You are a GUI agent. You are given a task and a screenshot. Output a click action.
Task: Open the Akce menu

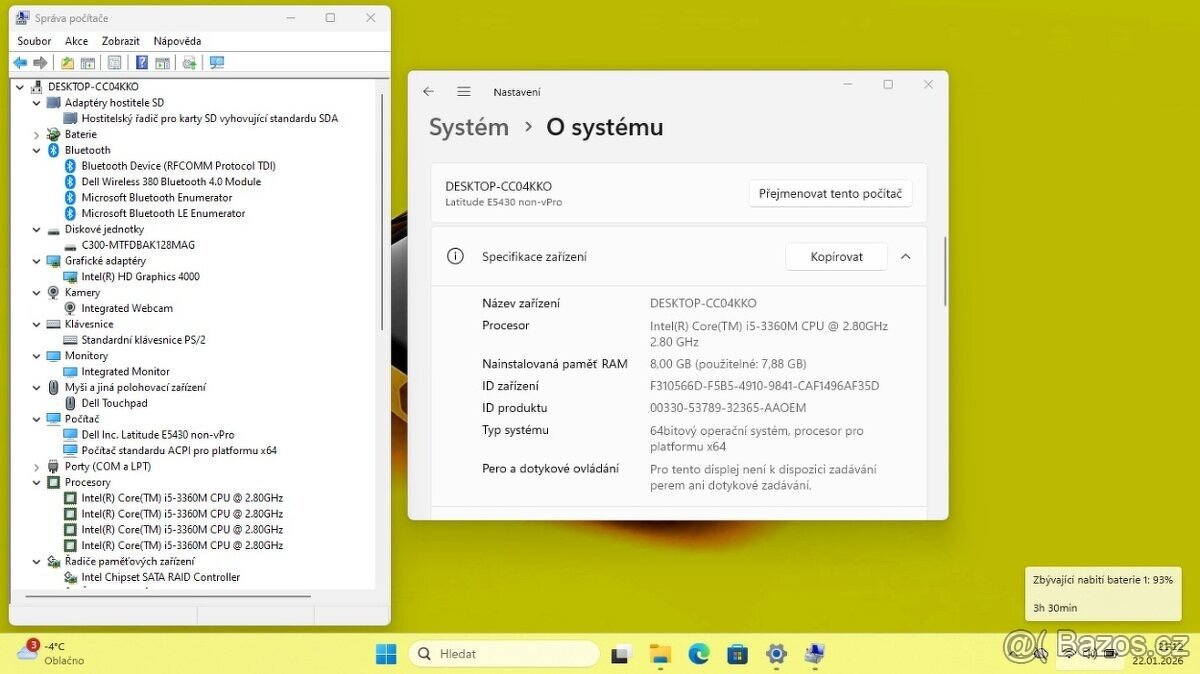point(76,40)
